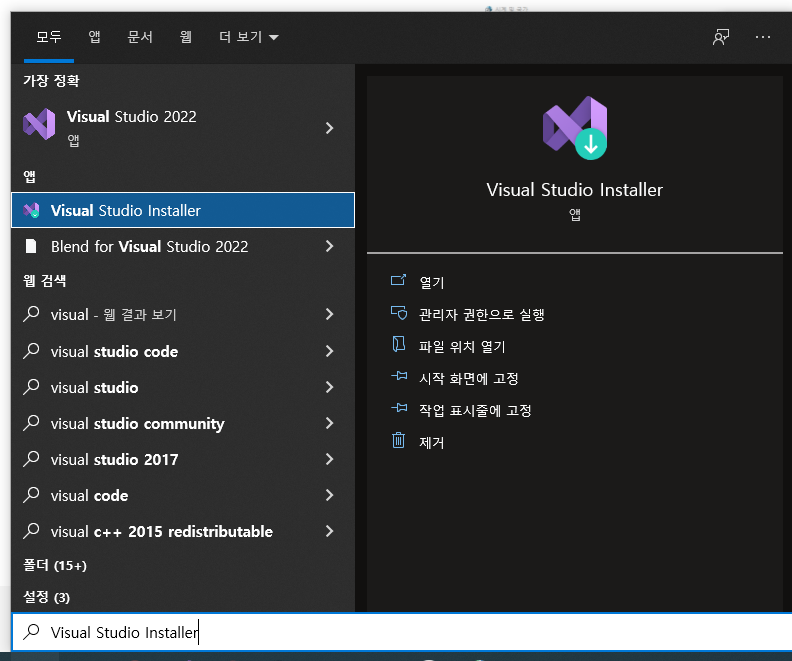
Task: Click the pin icon for 시작 화면에 고정
Action: (x=399, y=376)
